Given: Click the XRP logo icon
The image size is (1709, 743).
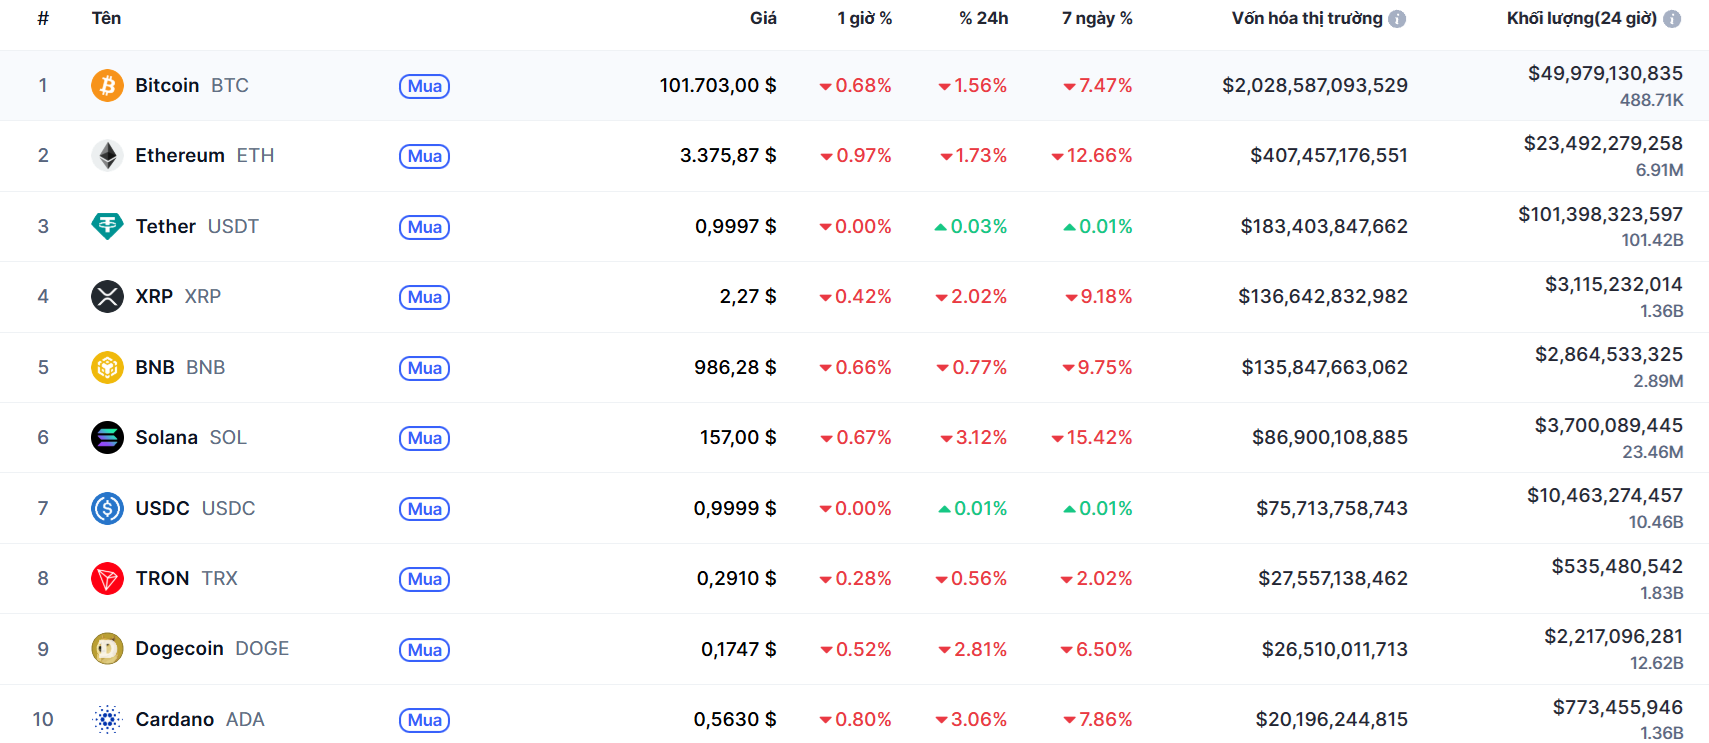Looking at the screenshot, I should pos(107,297).
